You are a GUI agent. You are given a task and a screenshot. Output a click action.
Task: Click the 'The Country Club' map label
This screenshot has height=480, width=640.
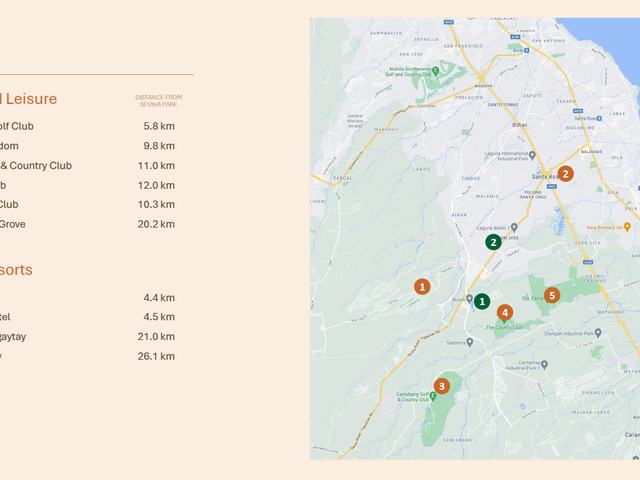coord(504,327)
